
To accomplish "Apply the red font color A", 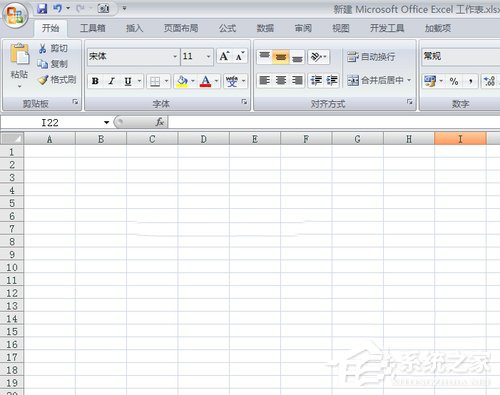I will click(x=205, y=81).
